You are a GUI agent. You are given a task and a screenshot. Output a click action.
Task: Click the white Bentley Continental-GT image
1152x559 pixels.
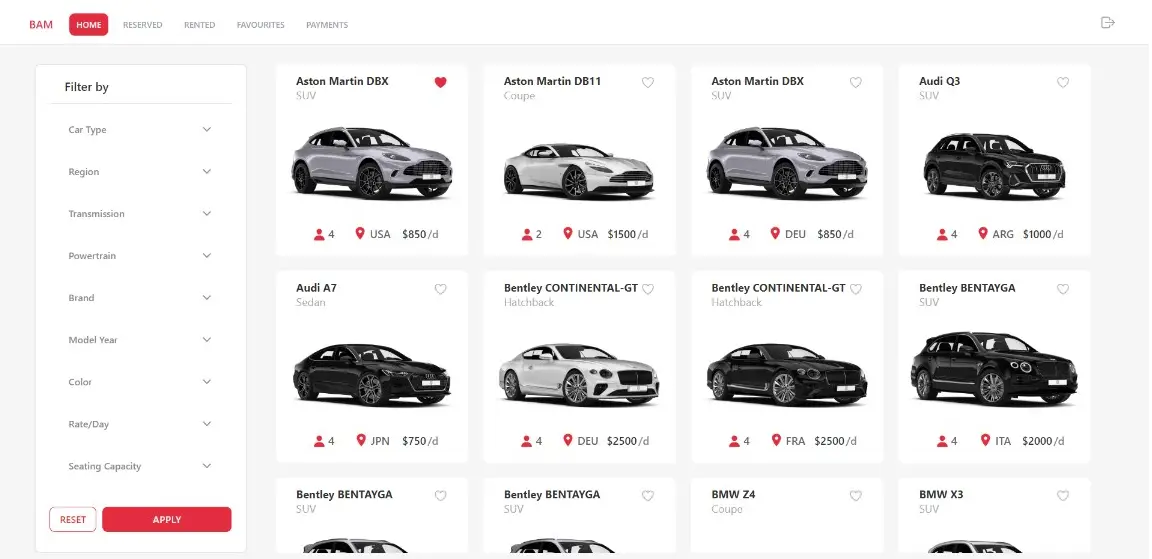(x=579, y=375)
